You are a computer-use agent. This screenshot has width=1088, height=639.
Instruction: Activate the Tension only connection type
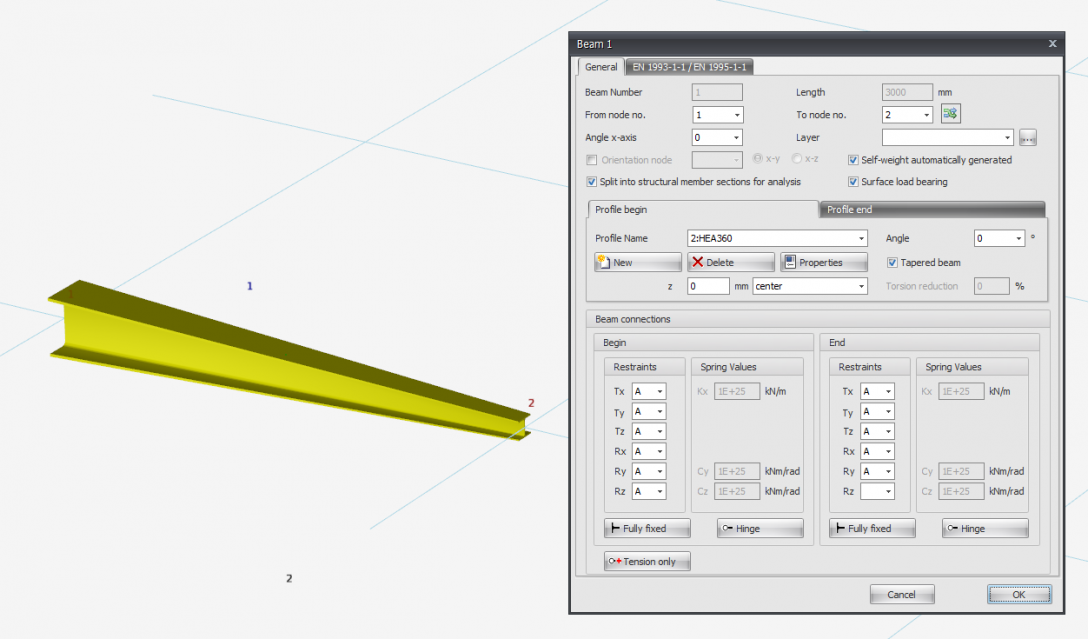tap(646, 561)
